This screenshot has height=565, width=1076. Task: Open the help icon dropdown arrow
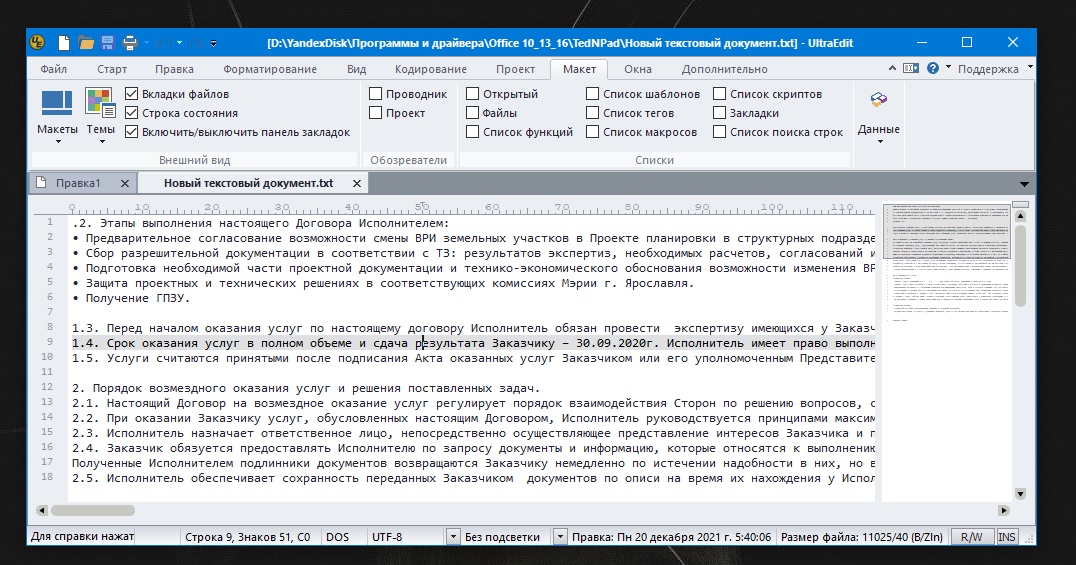(948, 67)
